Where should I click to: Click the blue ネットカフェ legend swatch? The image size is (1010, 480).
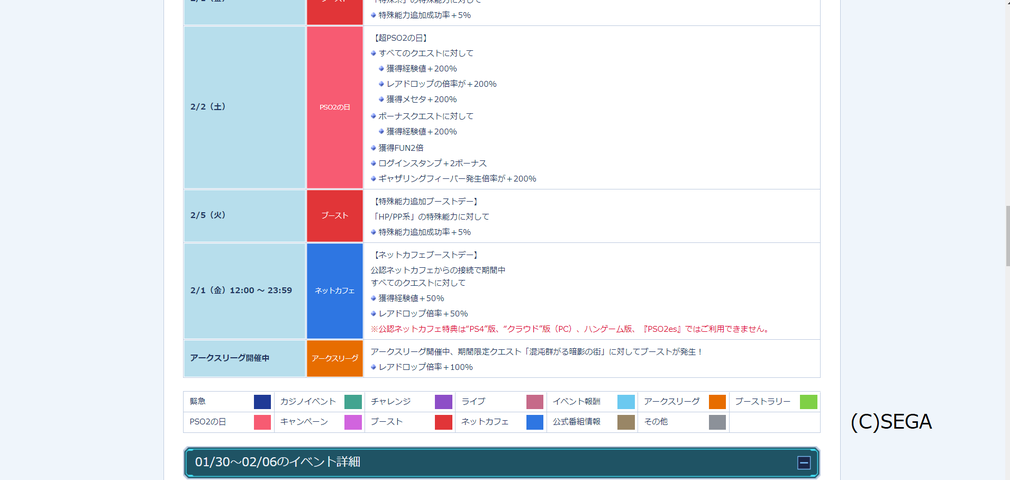pos(535,423)
